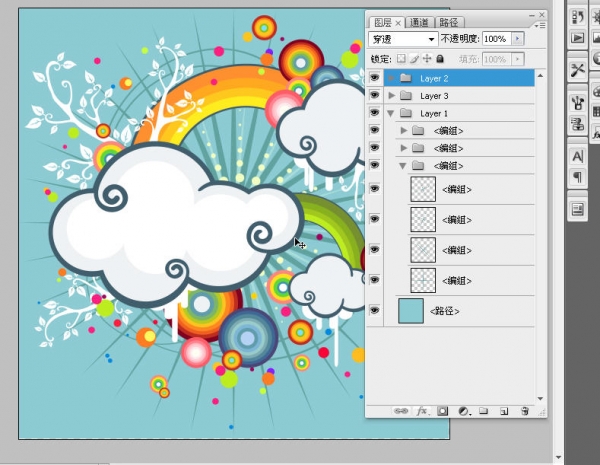Hide the 路径 background layer
This screenshot has height=465, width=600.
[375, 311]
